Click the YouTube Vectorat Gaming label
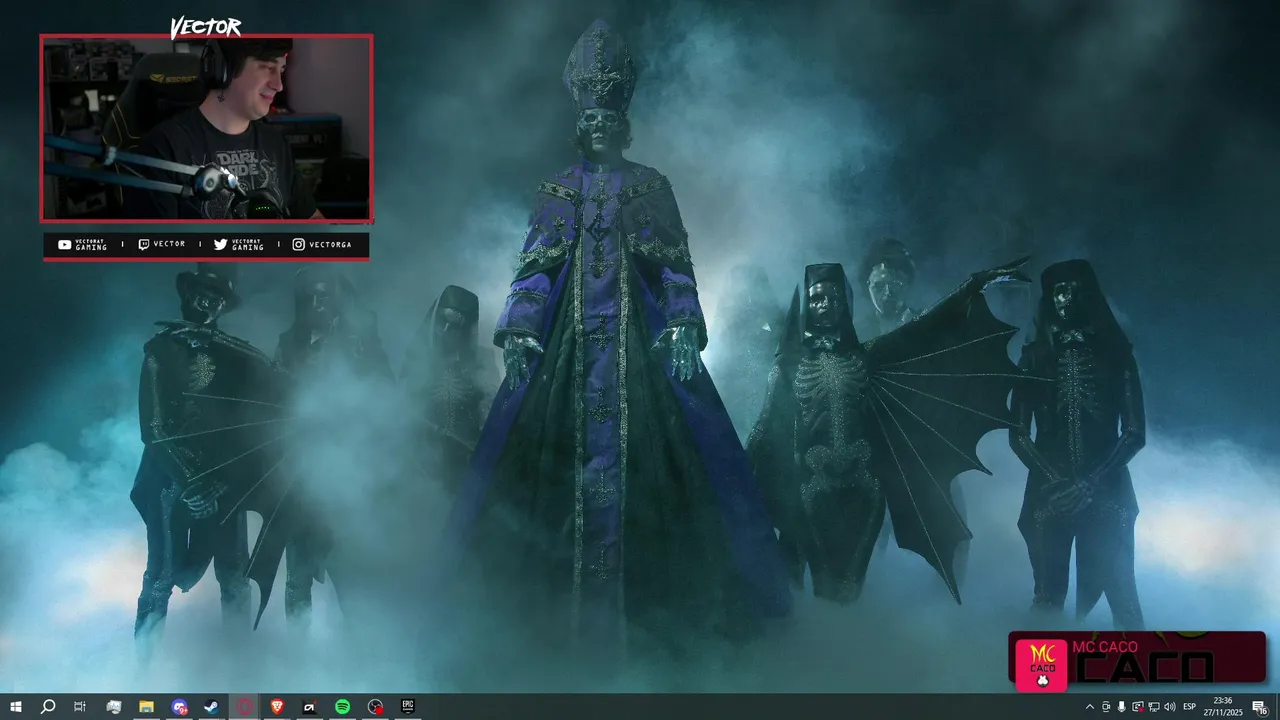The image size is (1280, 720). click(82, 244)
